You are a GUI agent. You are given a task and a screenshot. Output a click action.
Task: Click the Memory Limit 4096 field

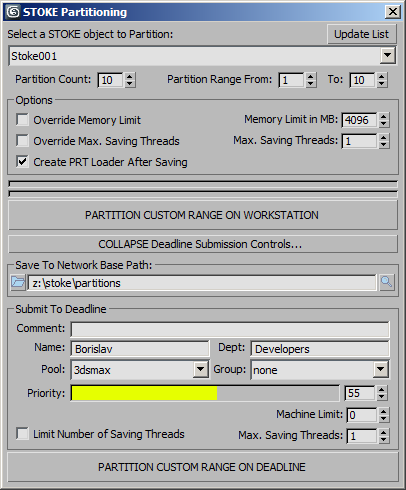coord(360,120)
